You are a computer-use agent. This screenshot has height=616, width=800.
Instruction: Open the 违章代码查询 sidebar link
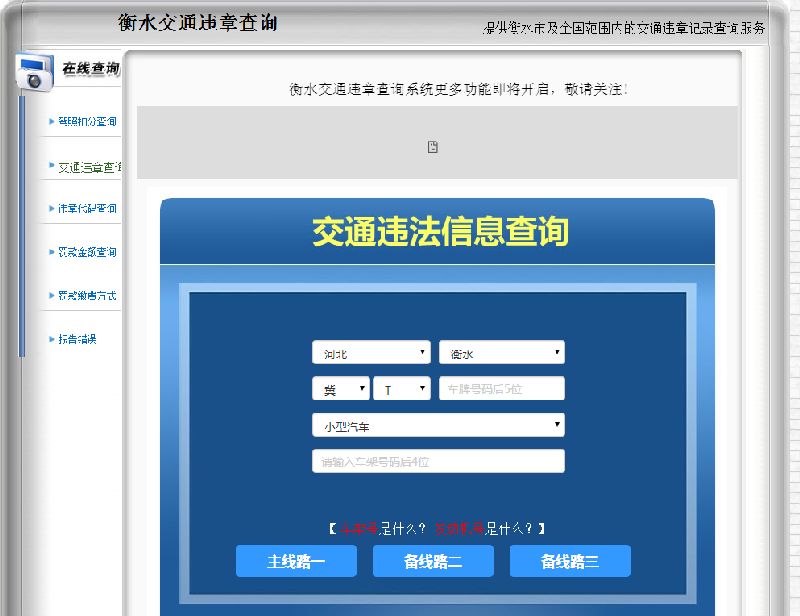(x=87, y=208)
